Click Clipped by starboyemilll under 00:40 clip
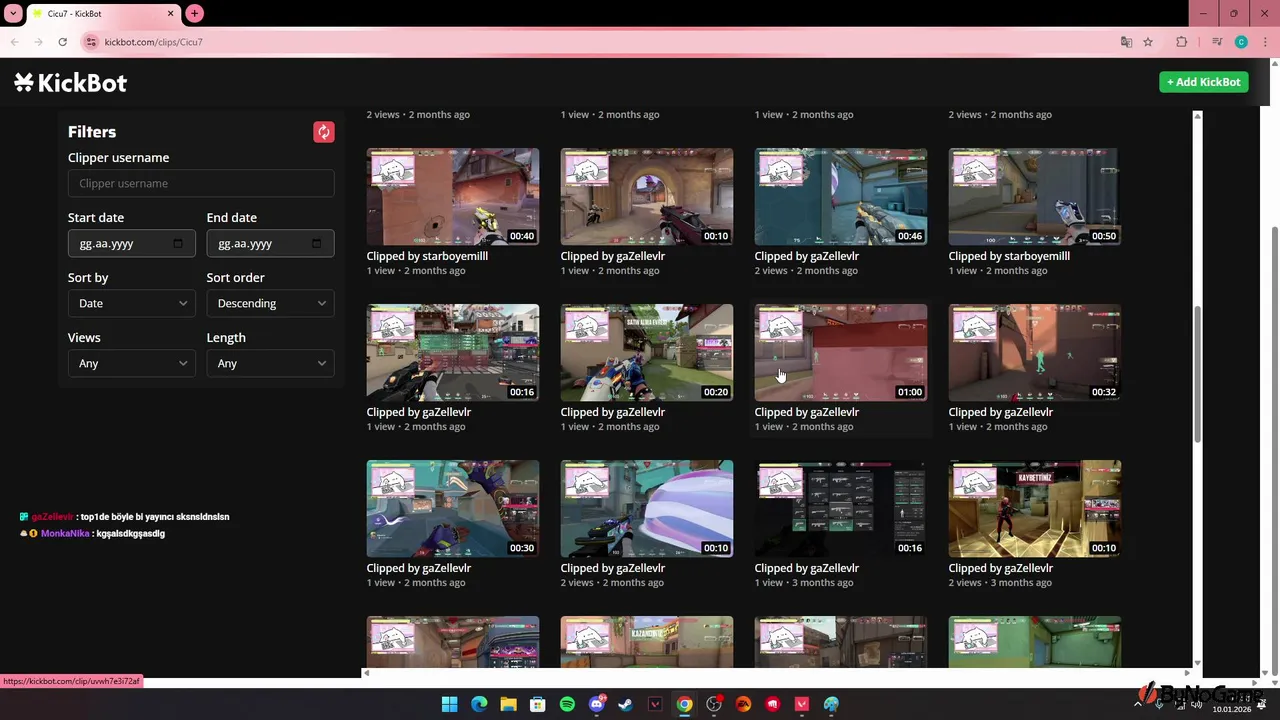Viewport: 1280px width, 720px height. pos(427,256)
